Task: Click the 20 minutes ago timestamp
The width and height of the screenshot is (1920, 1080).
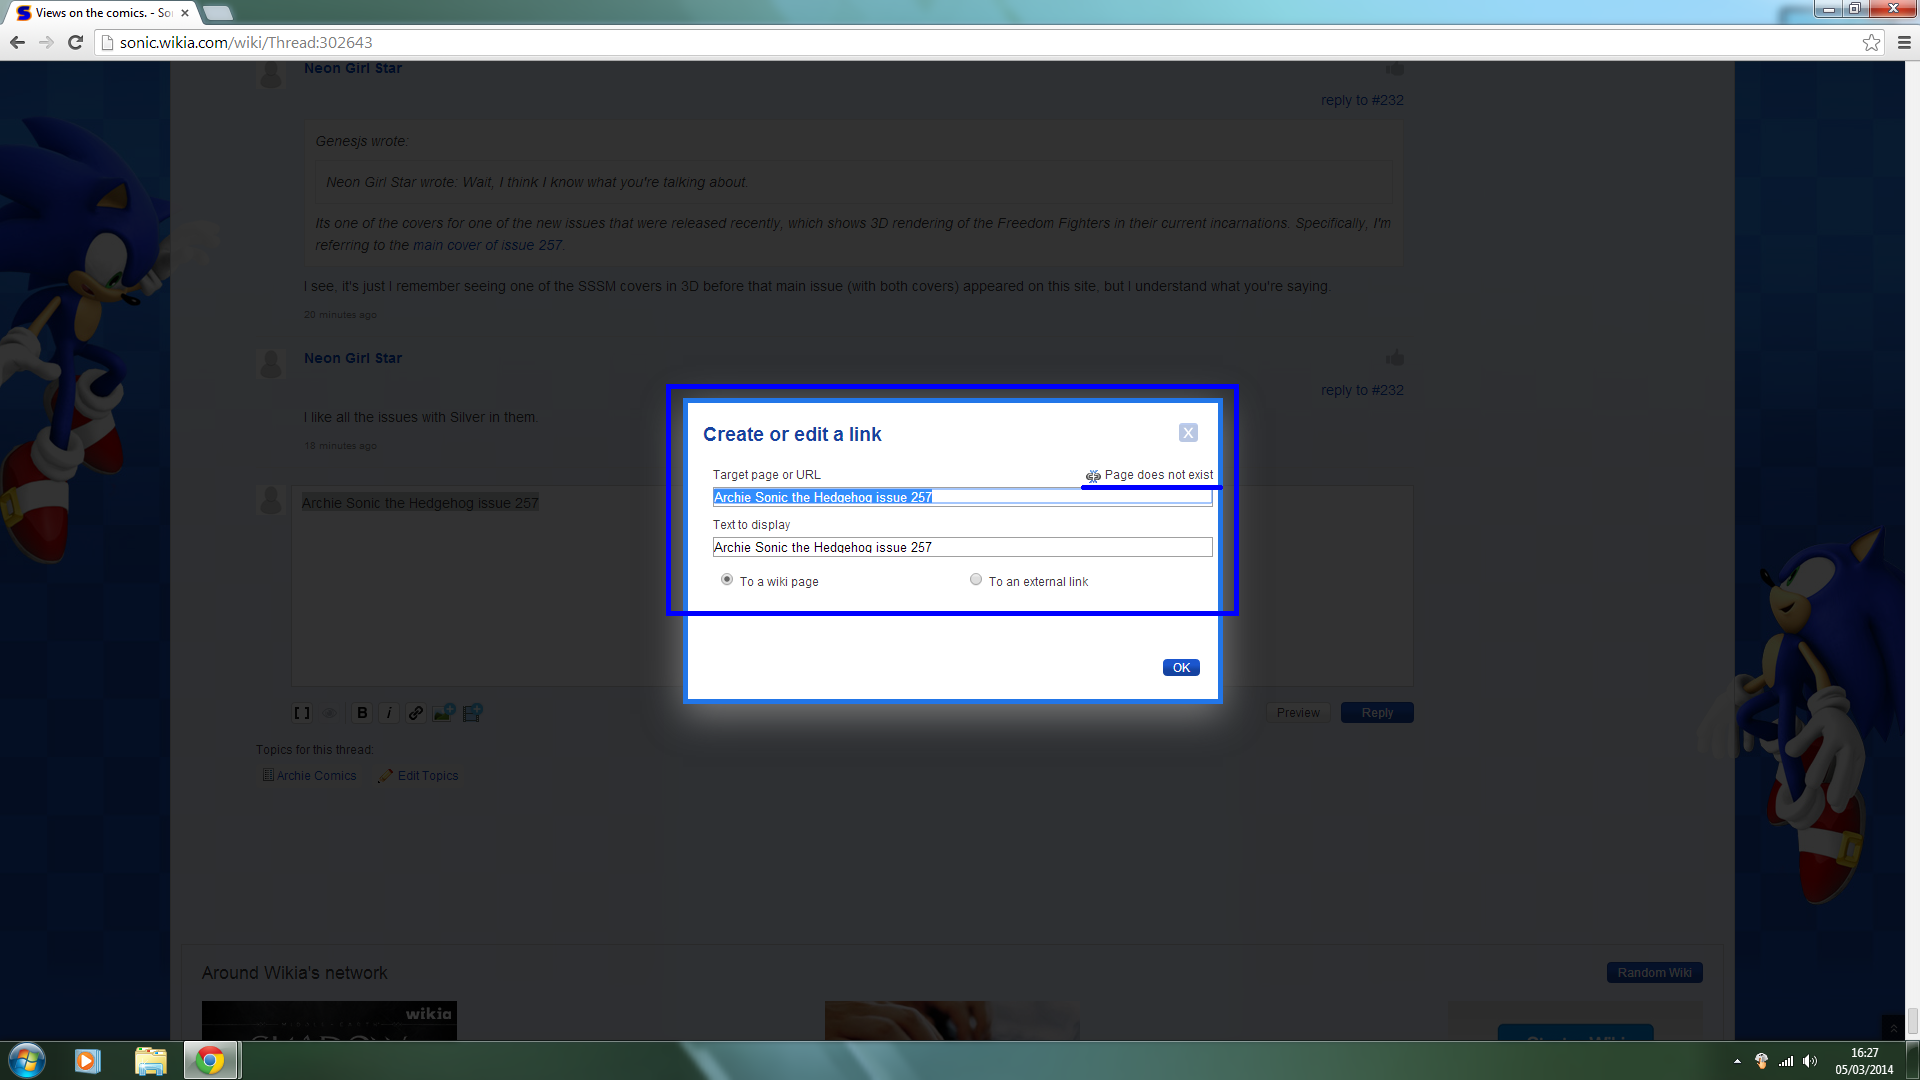Action: tap(340, 315)
